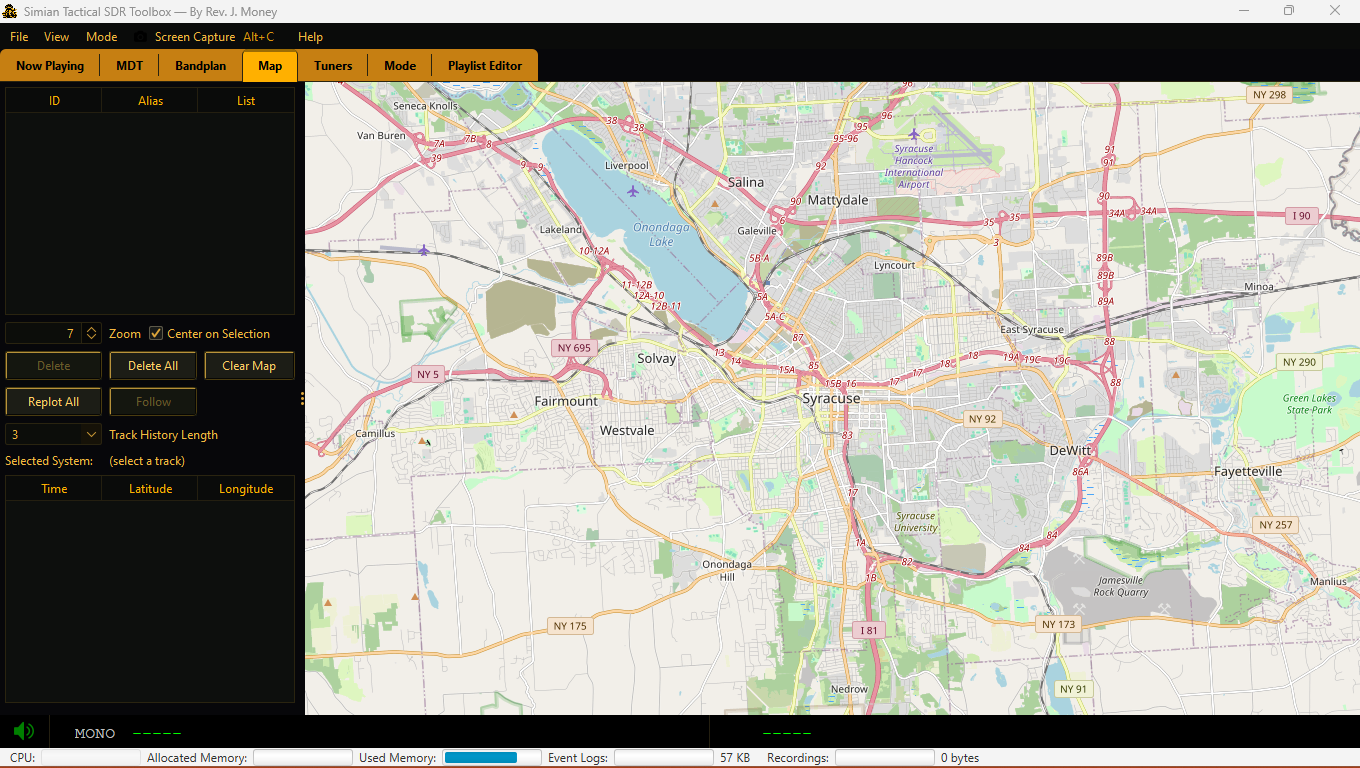The width and height of the screenshot is (1360, 768).
Task: Click the Delete All button
Action: [153, 366]
